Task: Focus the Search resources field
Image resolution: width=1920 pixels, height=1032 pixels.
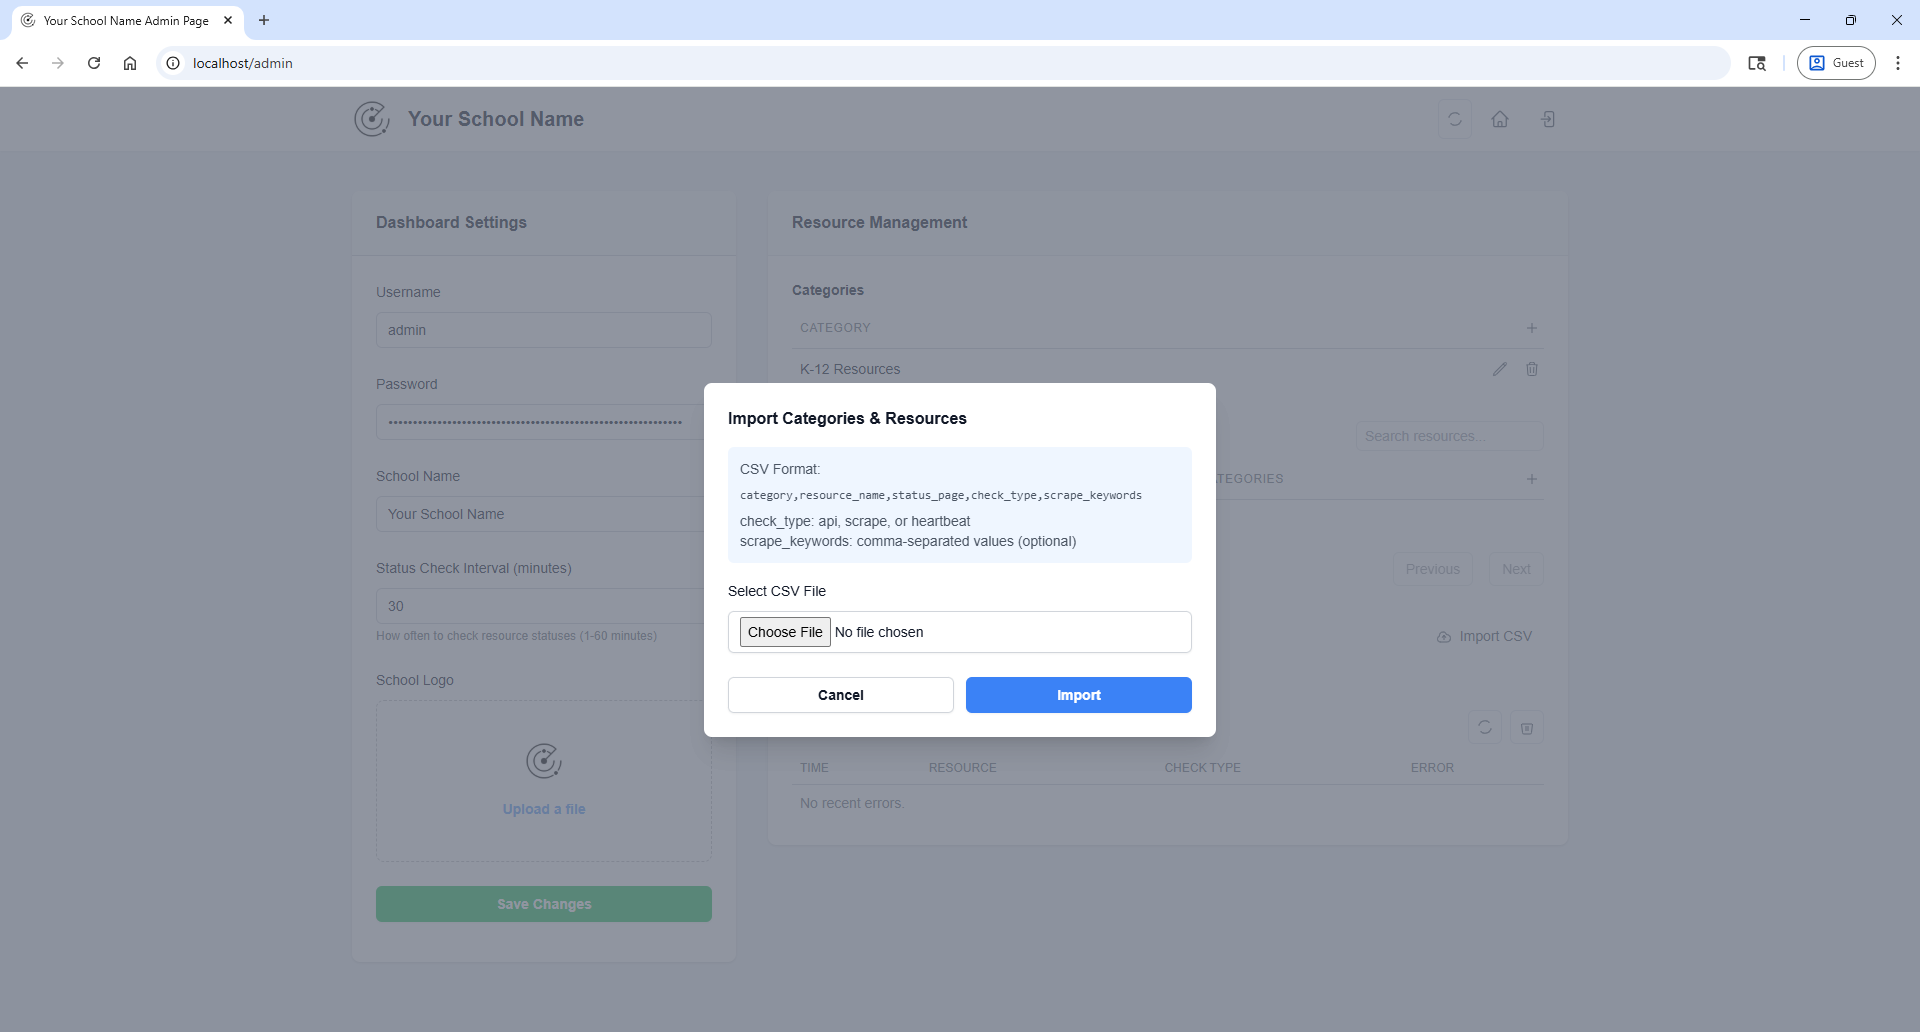Action: pos(1449,436)
